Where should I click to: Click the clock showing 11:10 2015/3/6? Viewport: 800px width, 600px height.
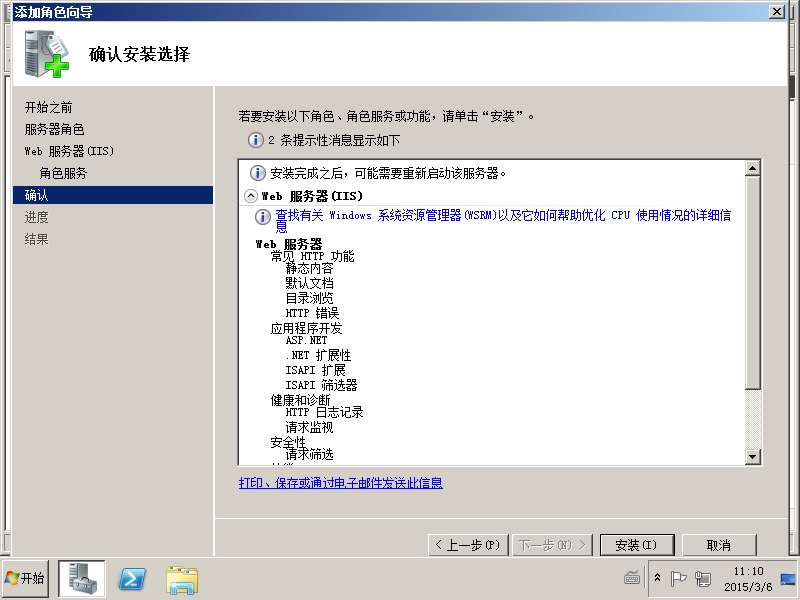(748, 579)
